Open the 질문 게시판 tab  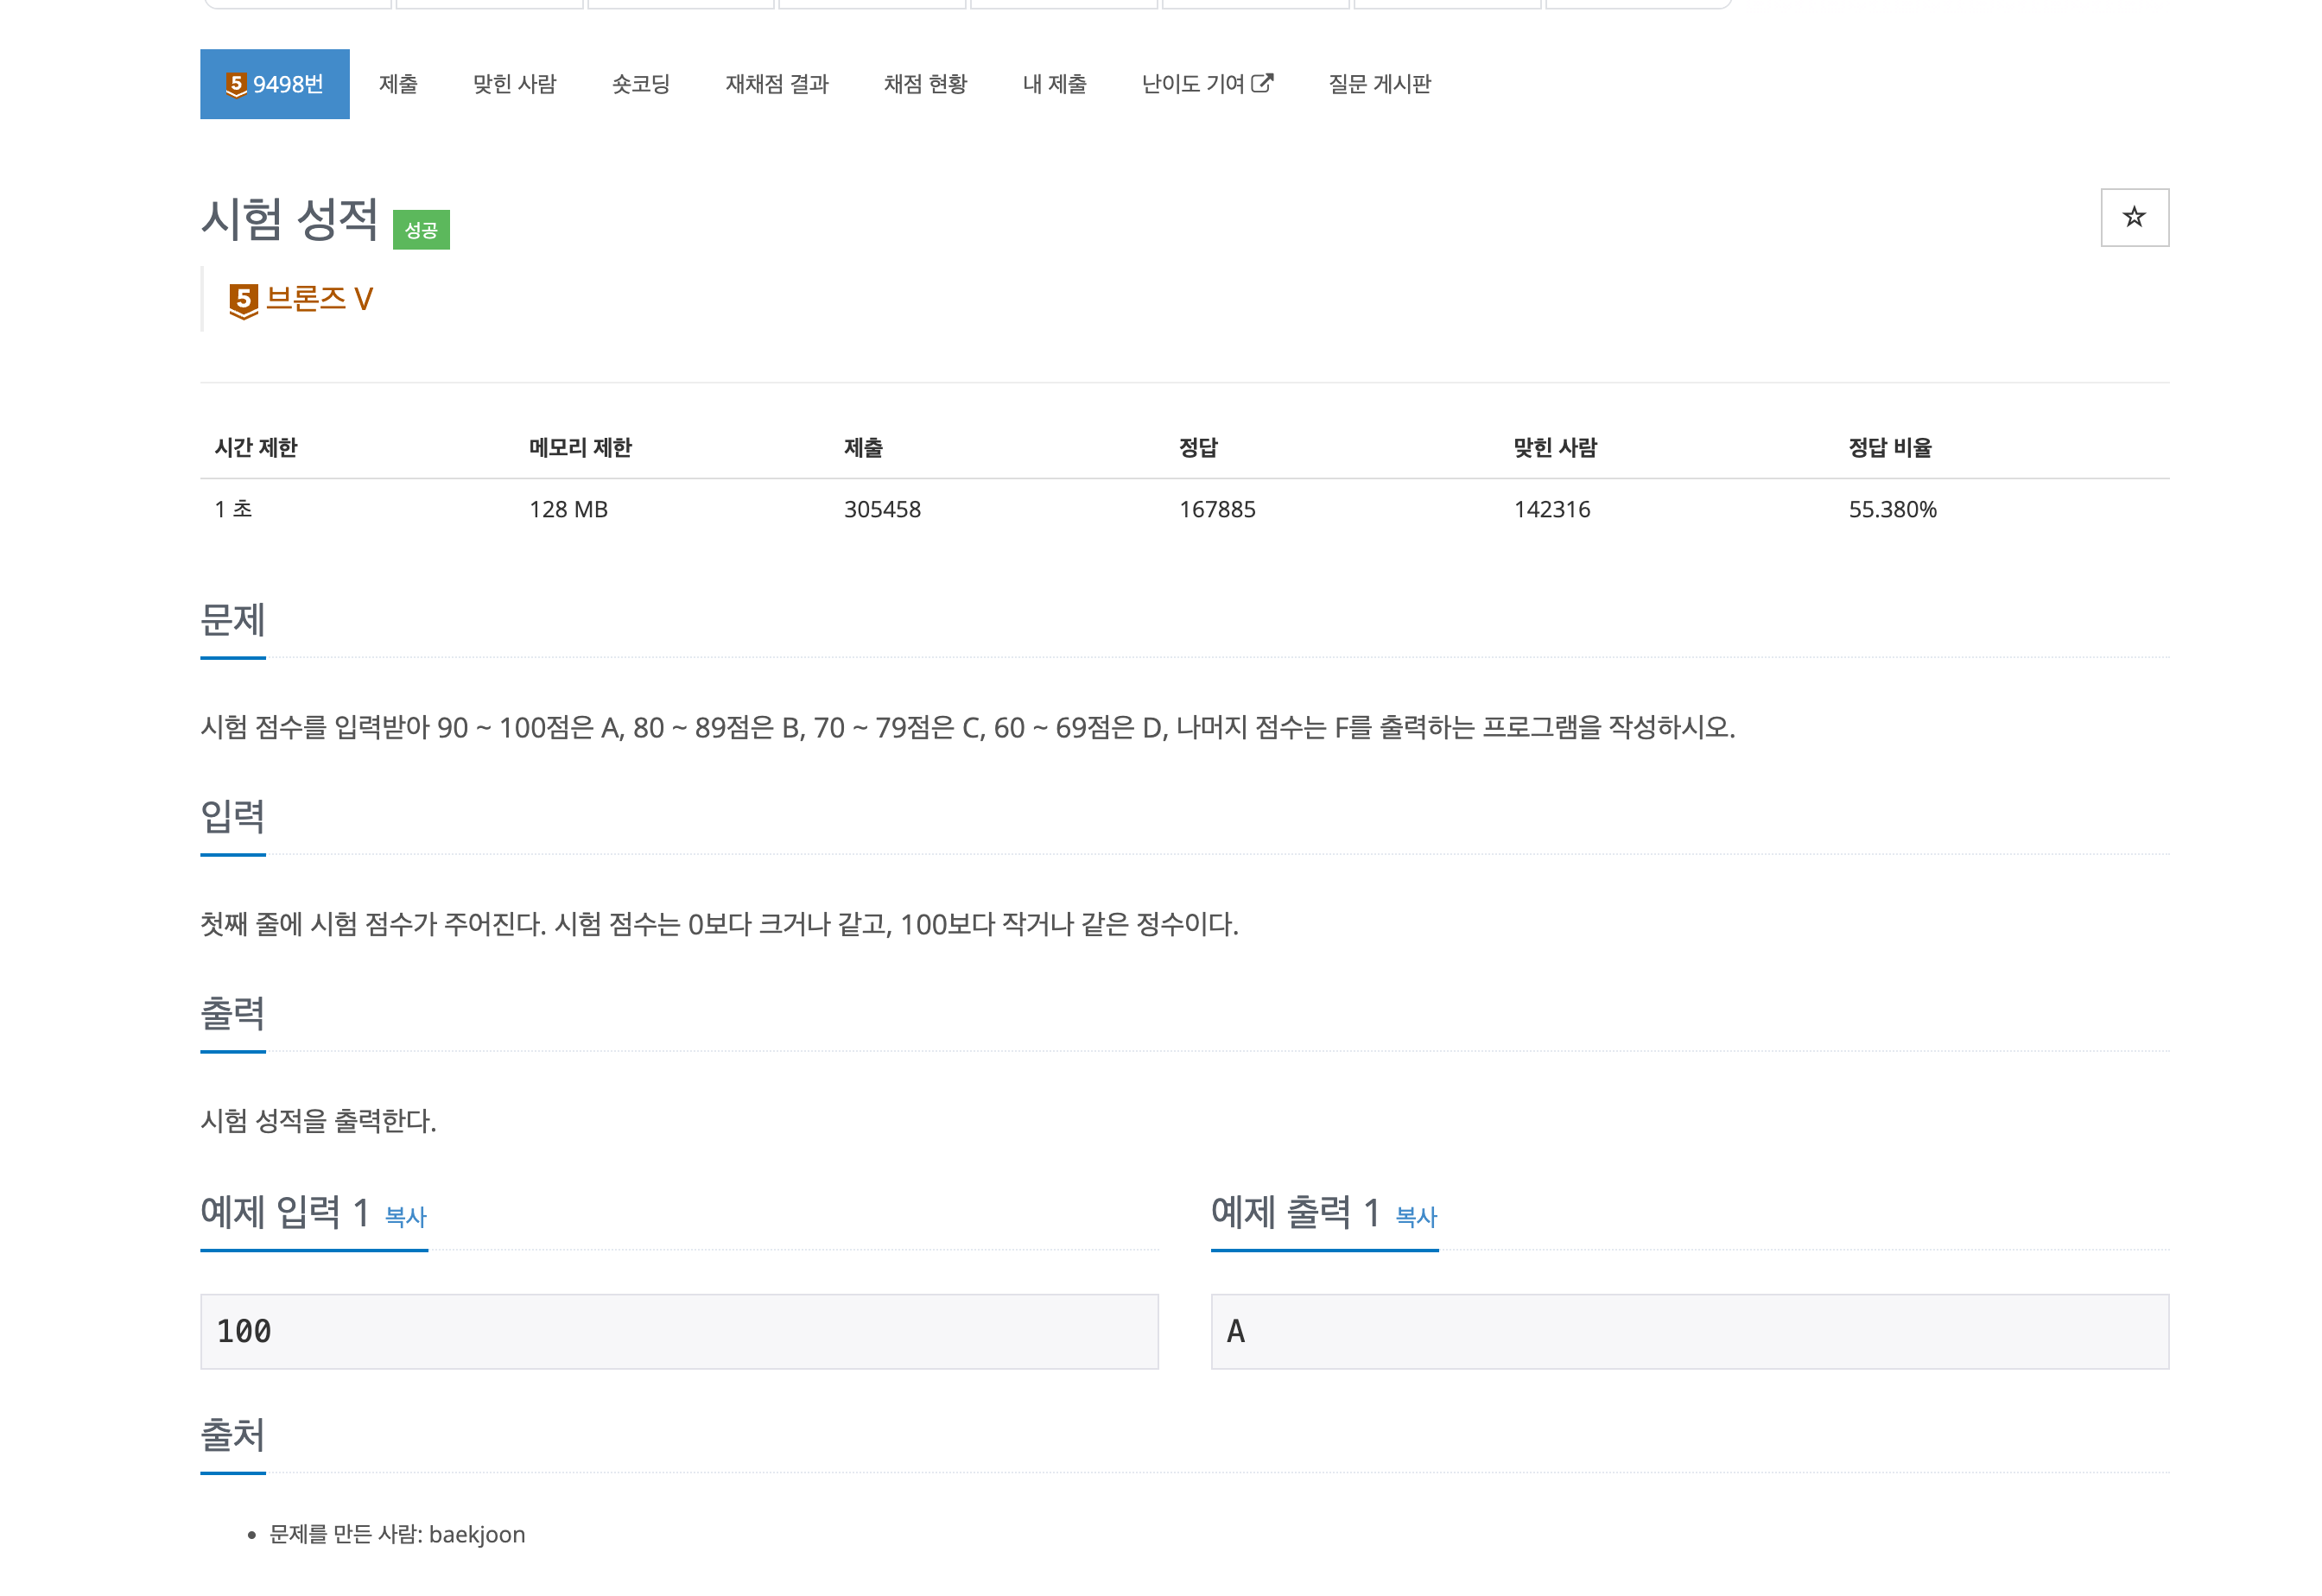[1379, 84]
